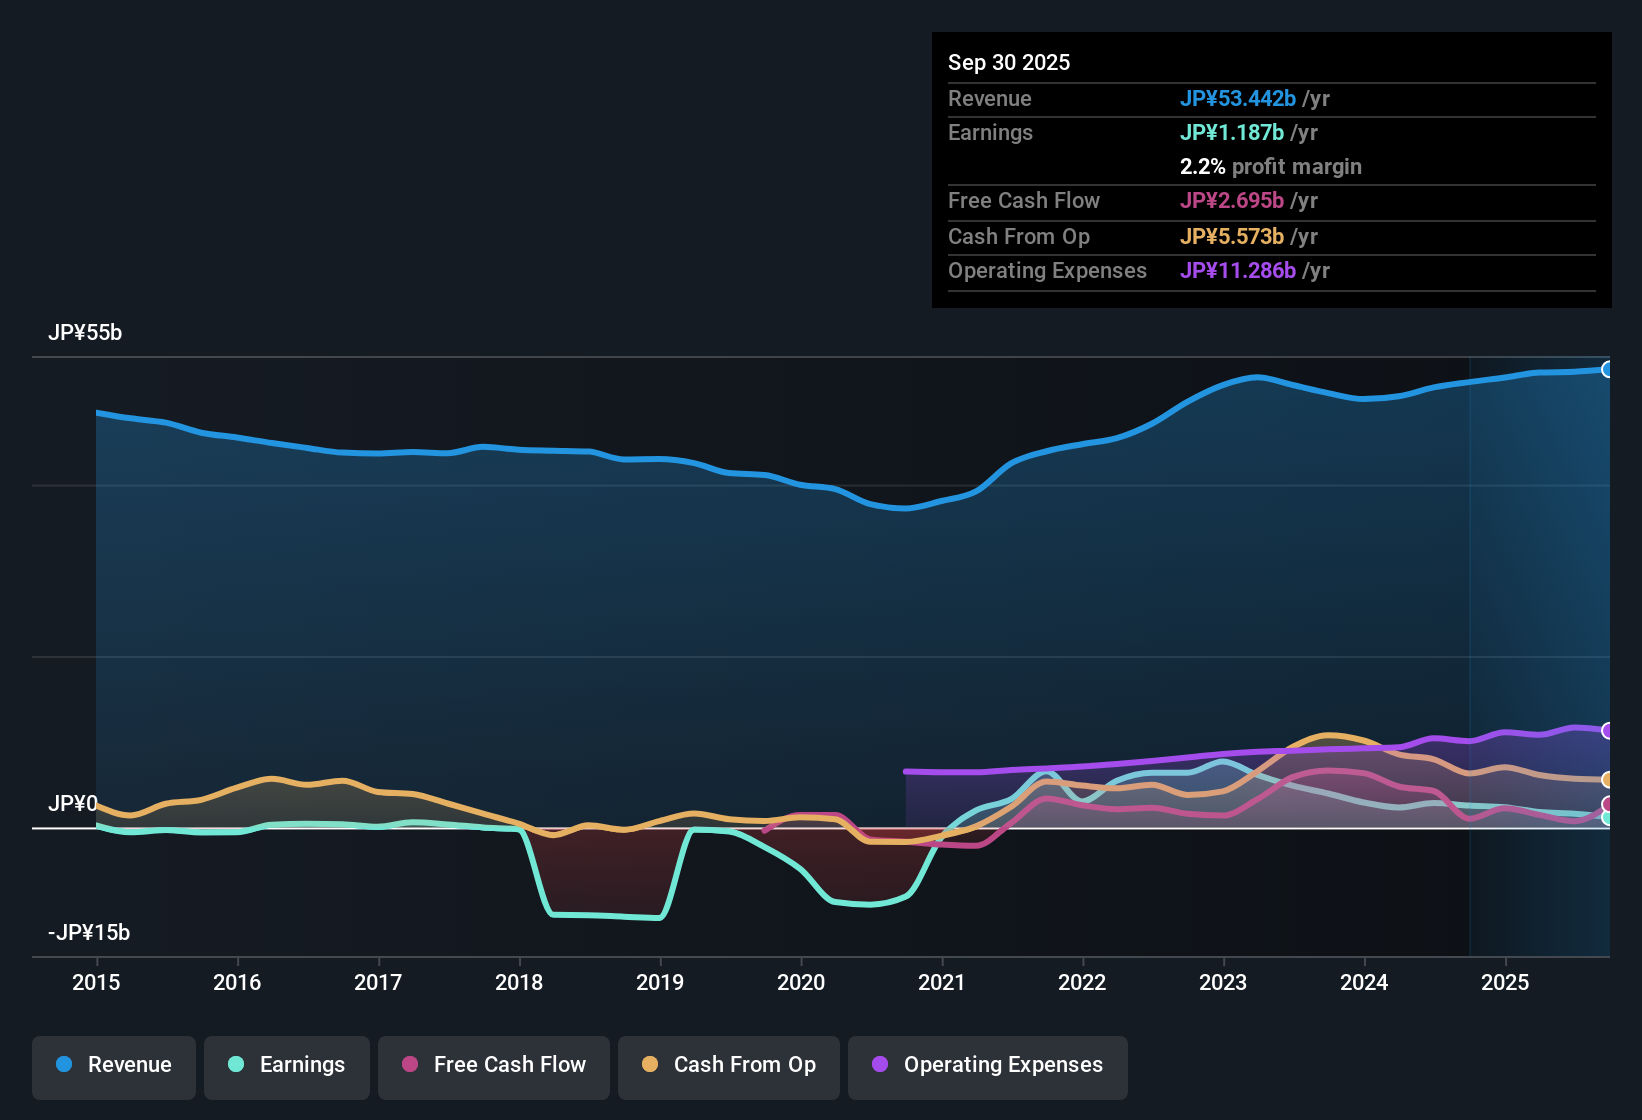This screenshot has height=1120, width=1642.
Task: Select the Cash From Op legend tab
Action: click(728, 1067)
